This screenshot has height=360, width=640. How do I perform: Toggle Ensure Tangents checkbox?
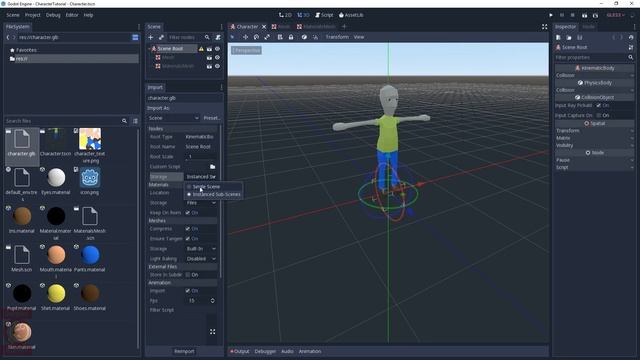[x=188, y=238]
